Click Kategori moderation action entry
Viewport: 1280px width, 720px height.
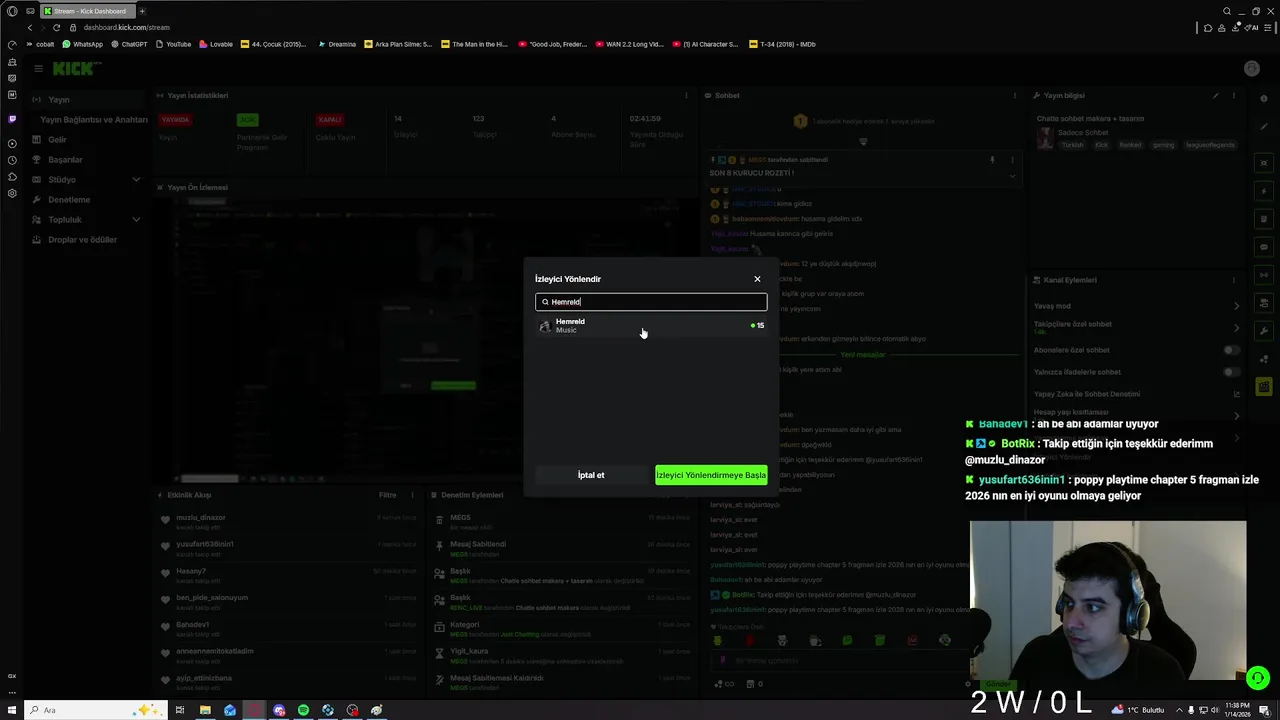coord(464,624)
